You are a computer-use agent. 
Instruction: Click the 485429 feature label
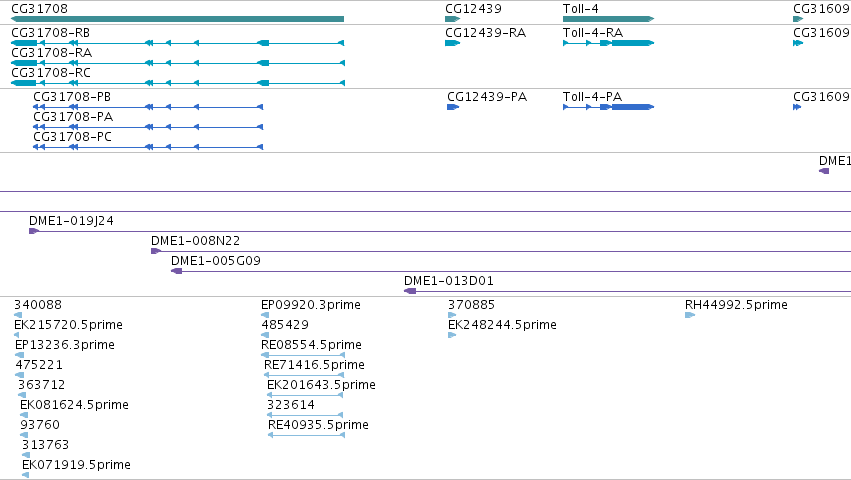[x=285, y=325]
